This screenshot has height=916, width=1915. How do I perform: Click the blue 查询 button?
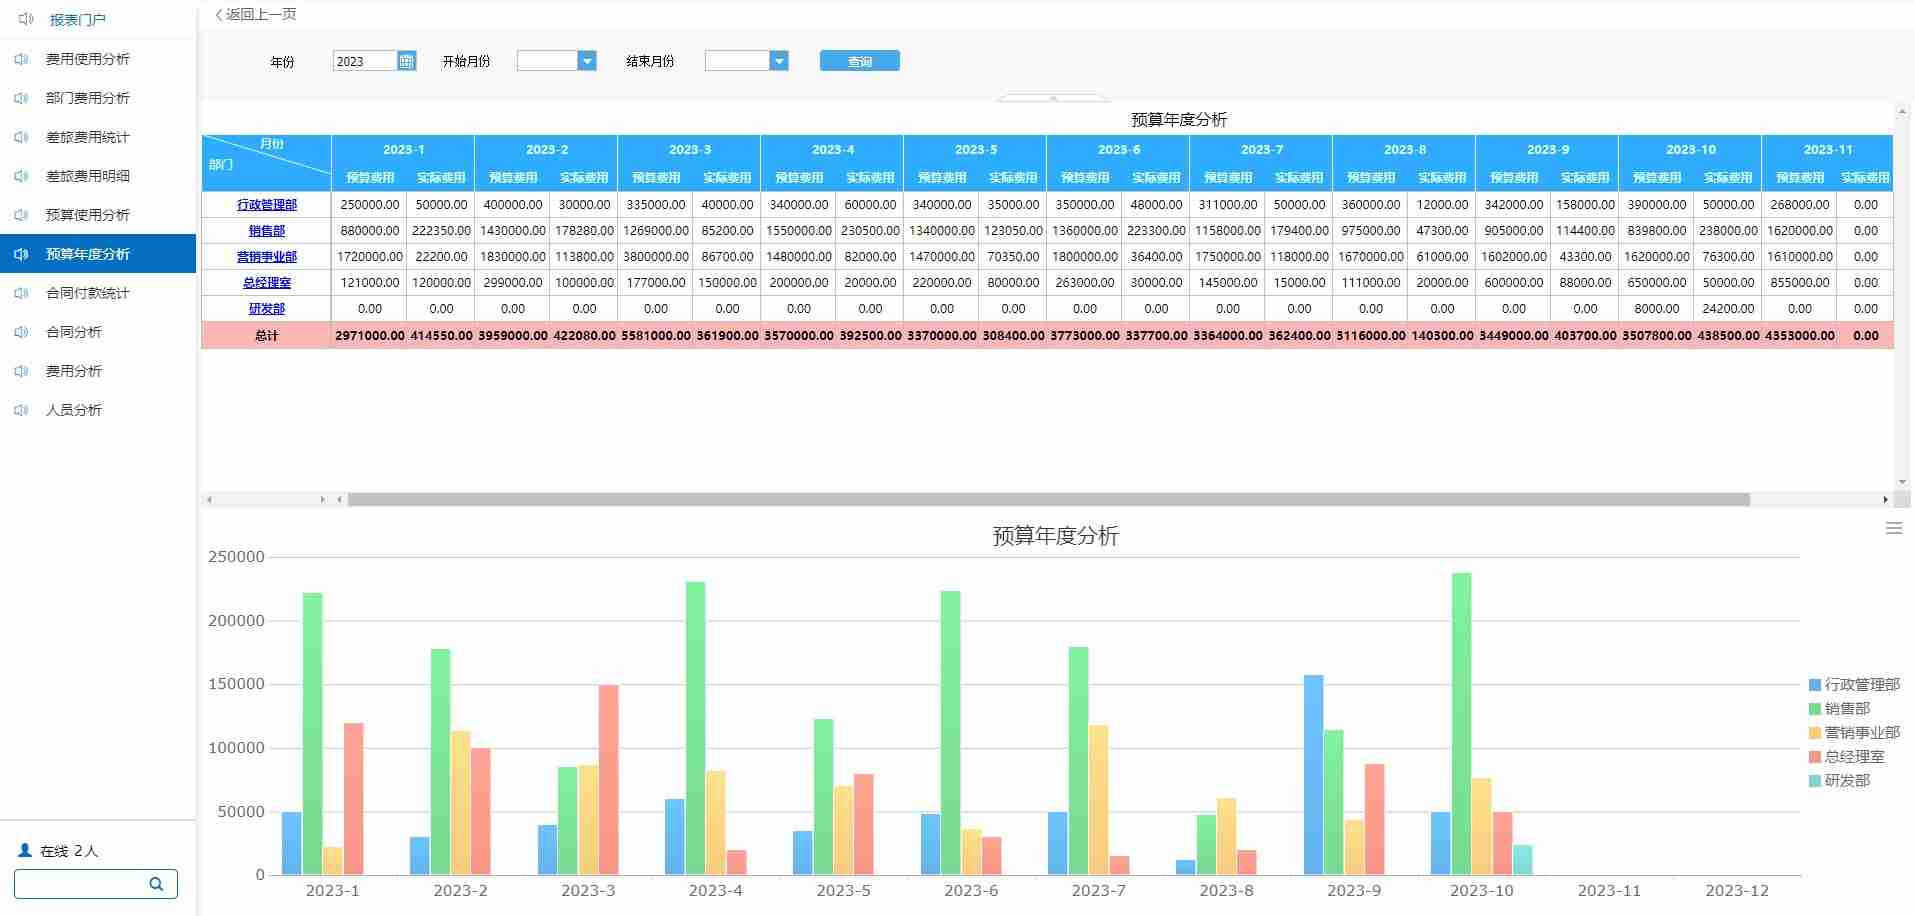coord(859,61)
